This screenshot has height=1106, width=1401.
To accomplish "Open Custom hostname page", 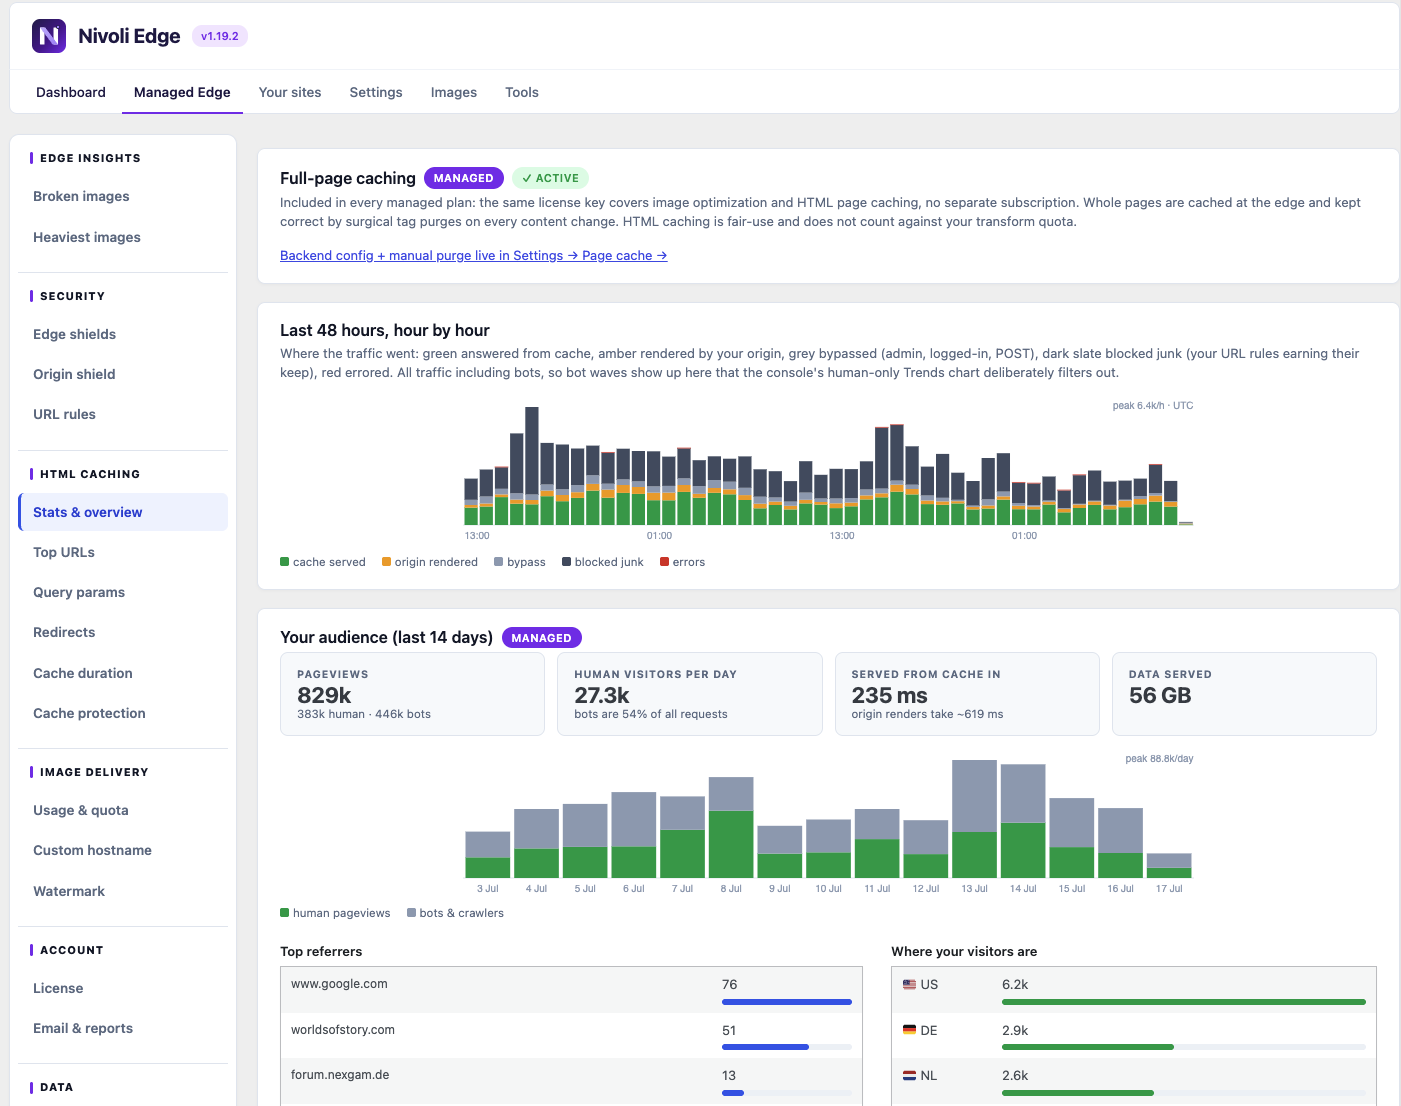I will 123,850.
